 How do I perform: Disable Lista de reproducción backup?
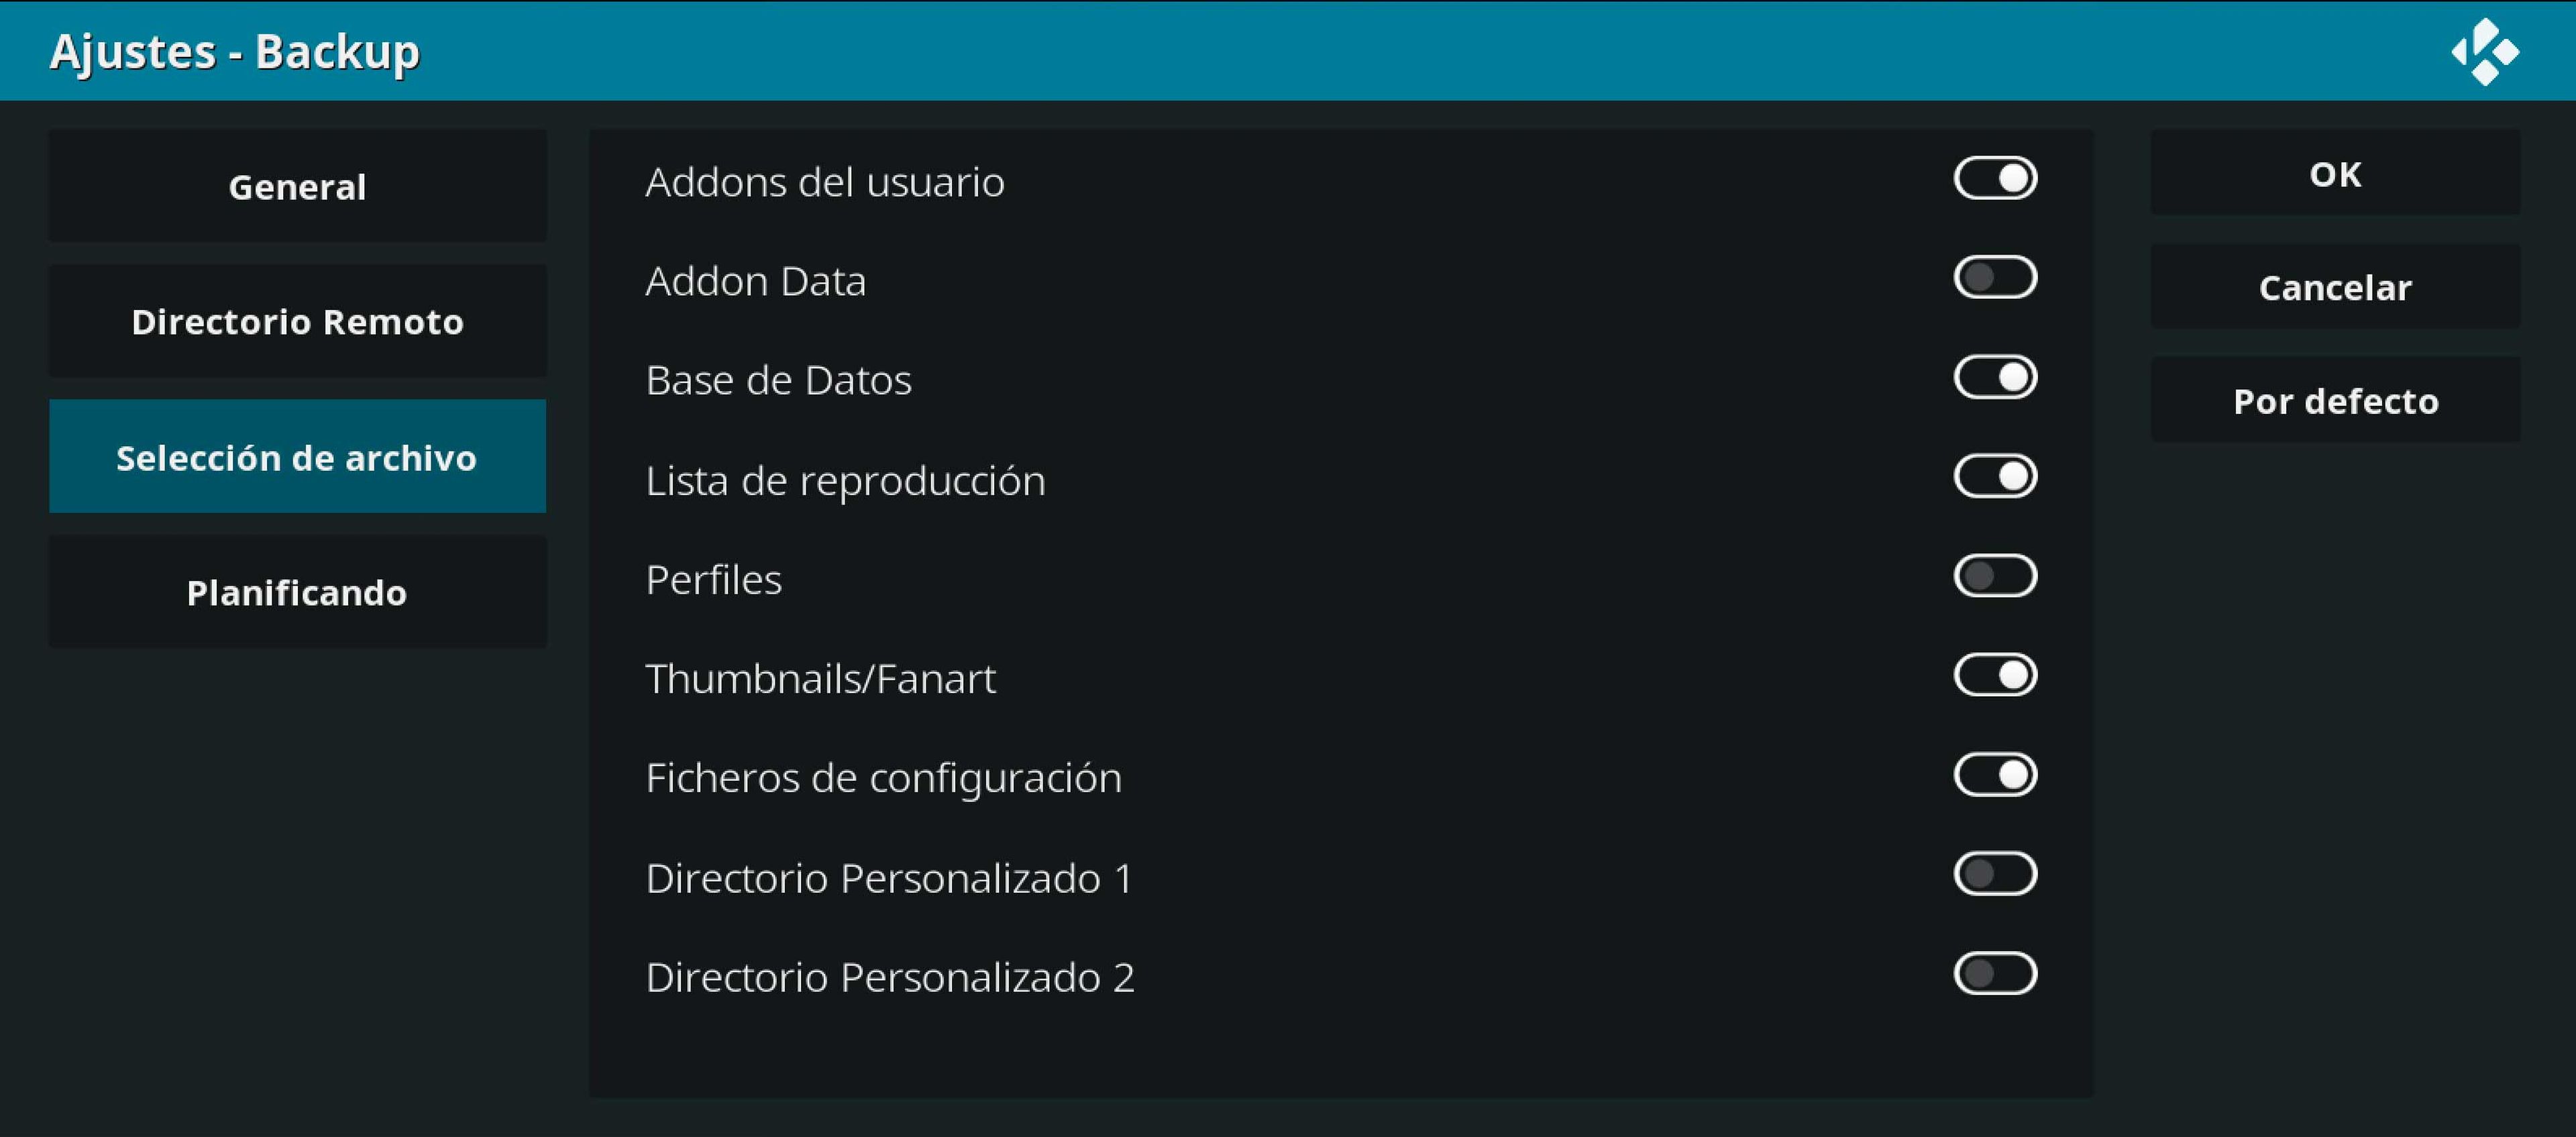tap(1996, 476)
